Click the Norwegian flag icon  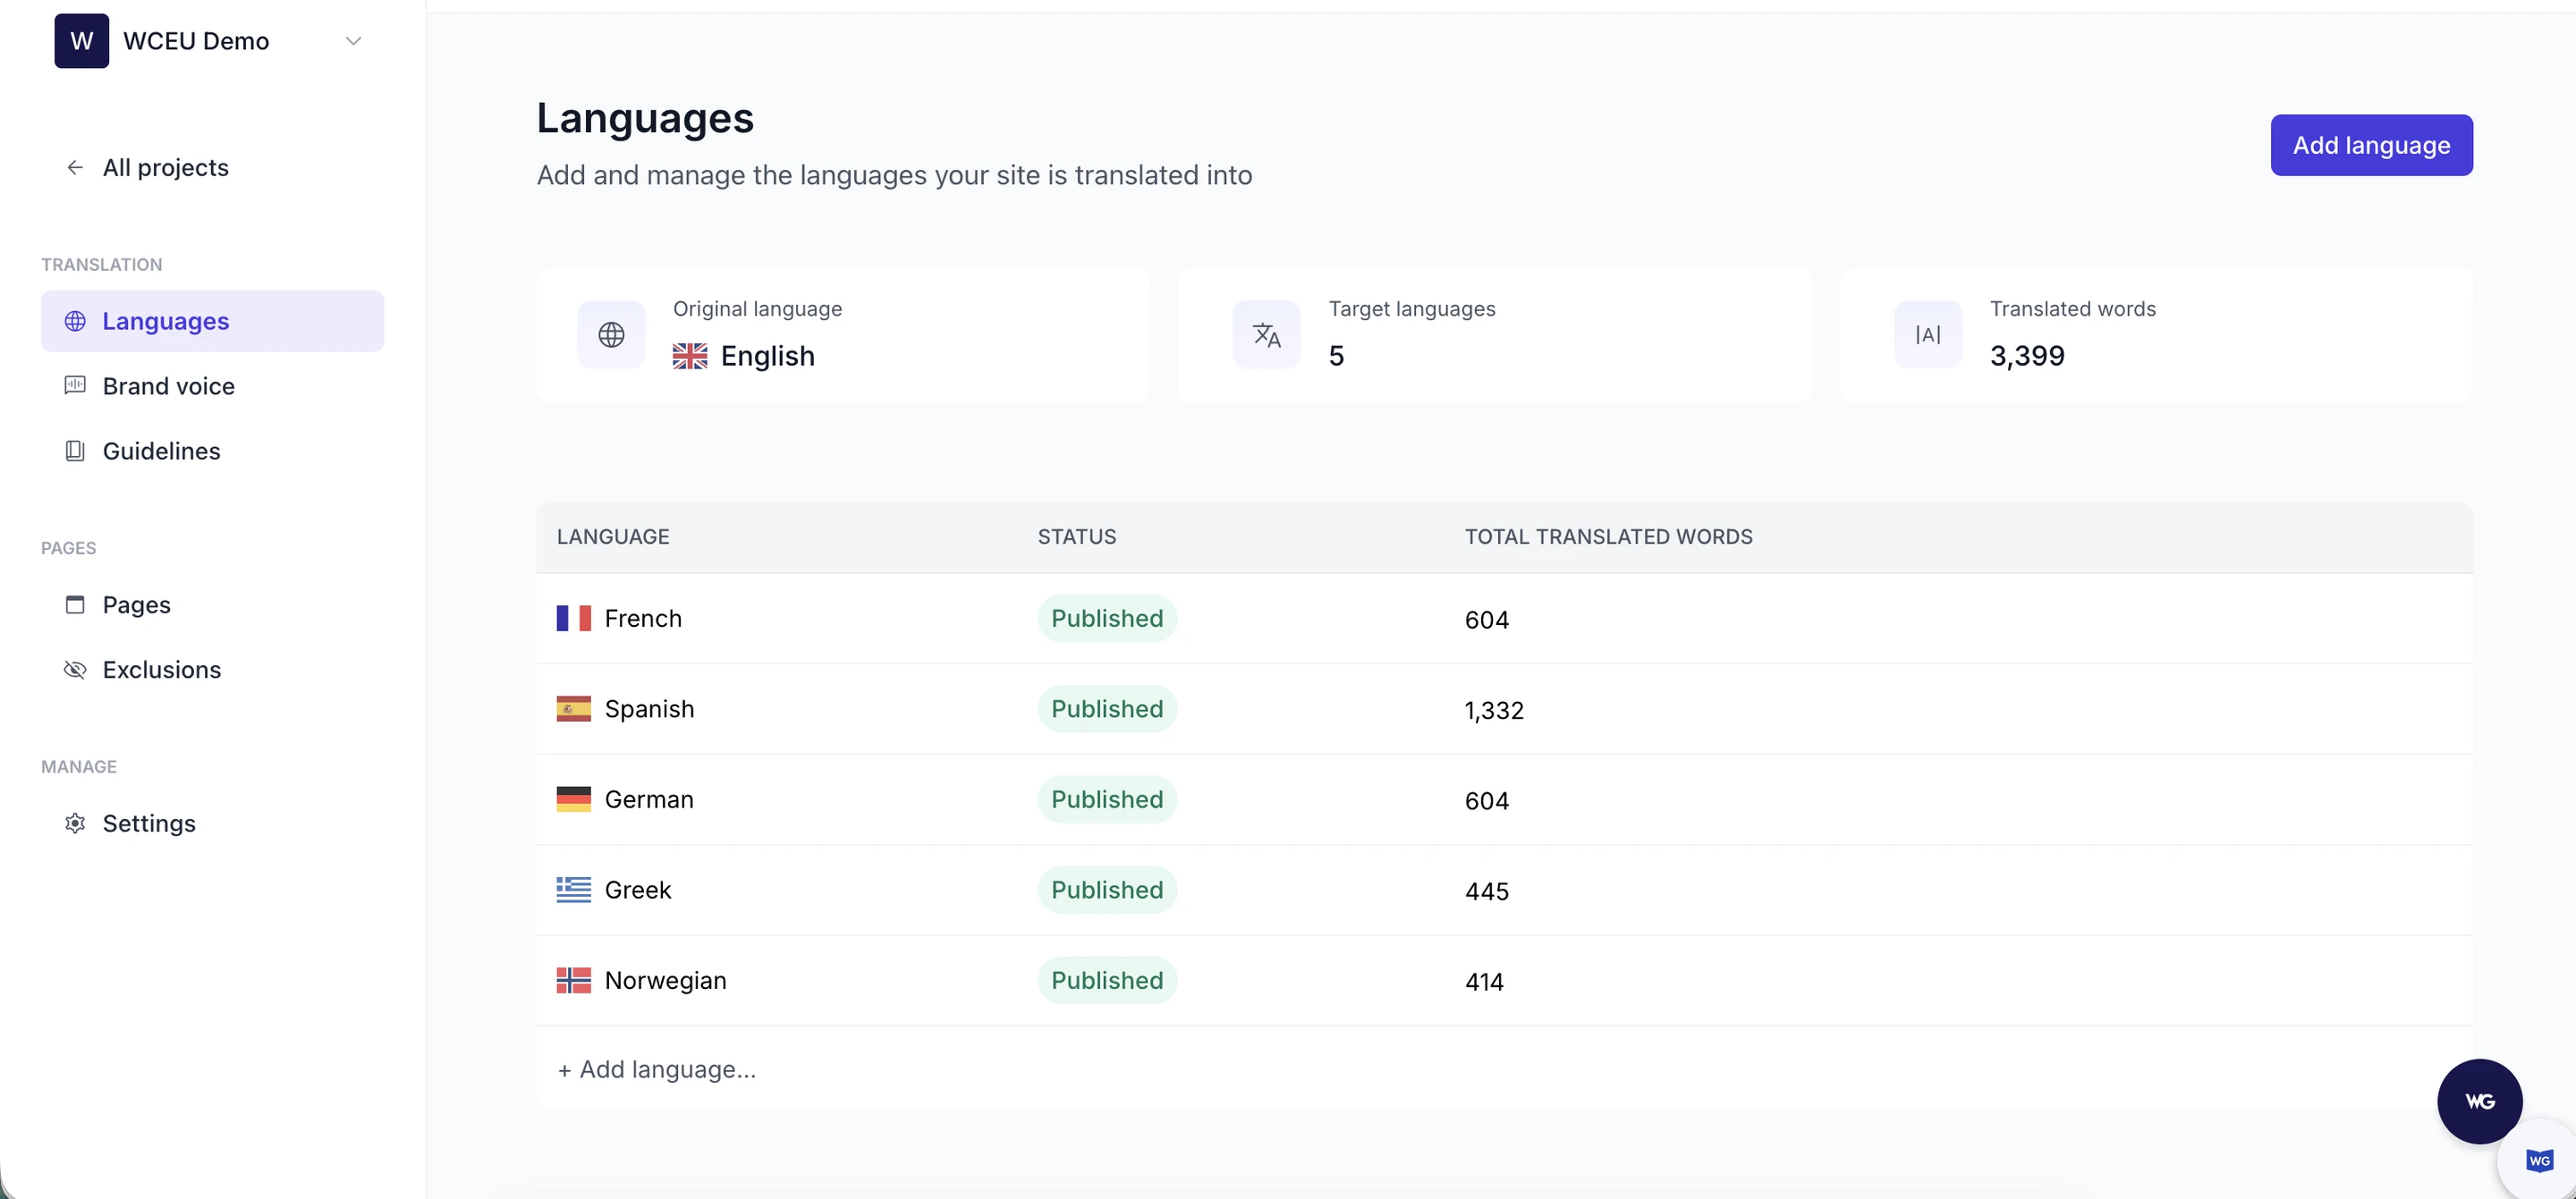[574, 980]
